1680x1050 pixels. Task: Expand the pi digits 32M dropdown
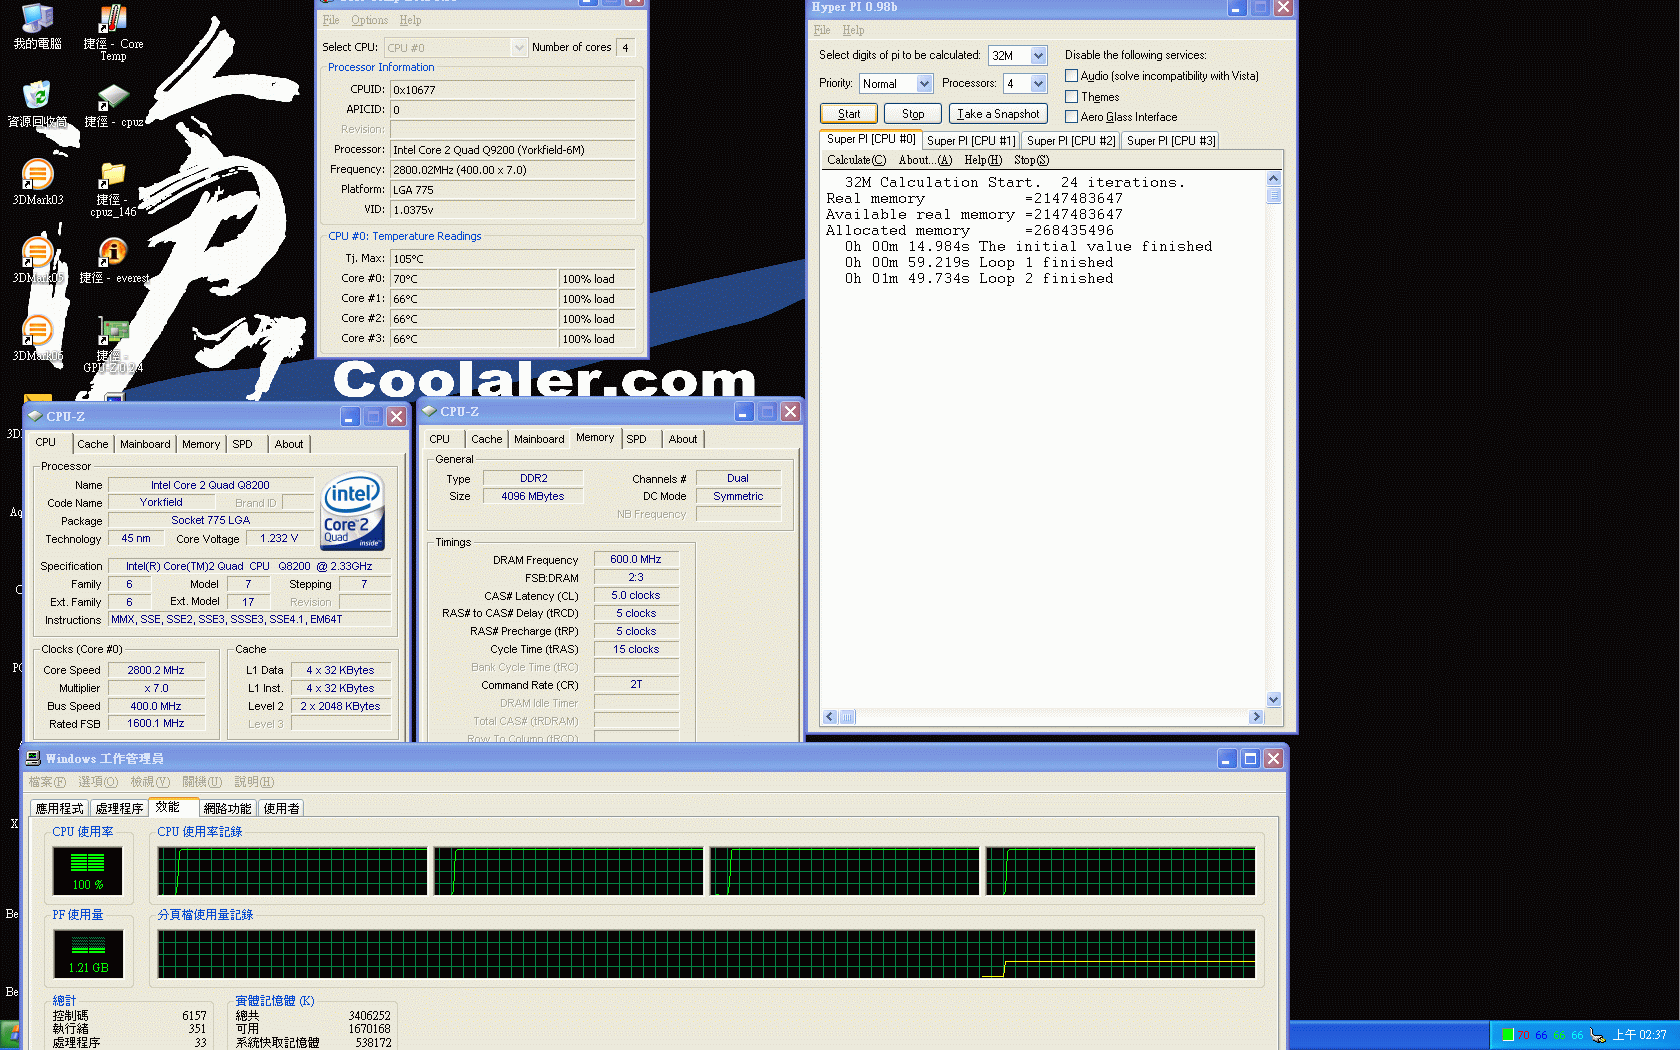[1038, 56]
